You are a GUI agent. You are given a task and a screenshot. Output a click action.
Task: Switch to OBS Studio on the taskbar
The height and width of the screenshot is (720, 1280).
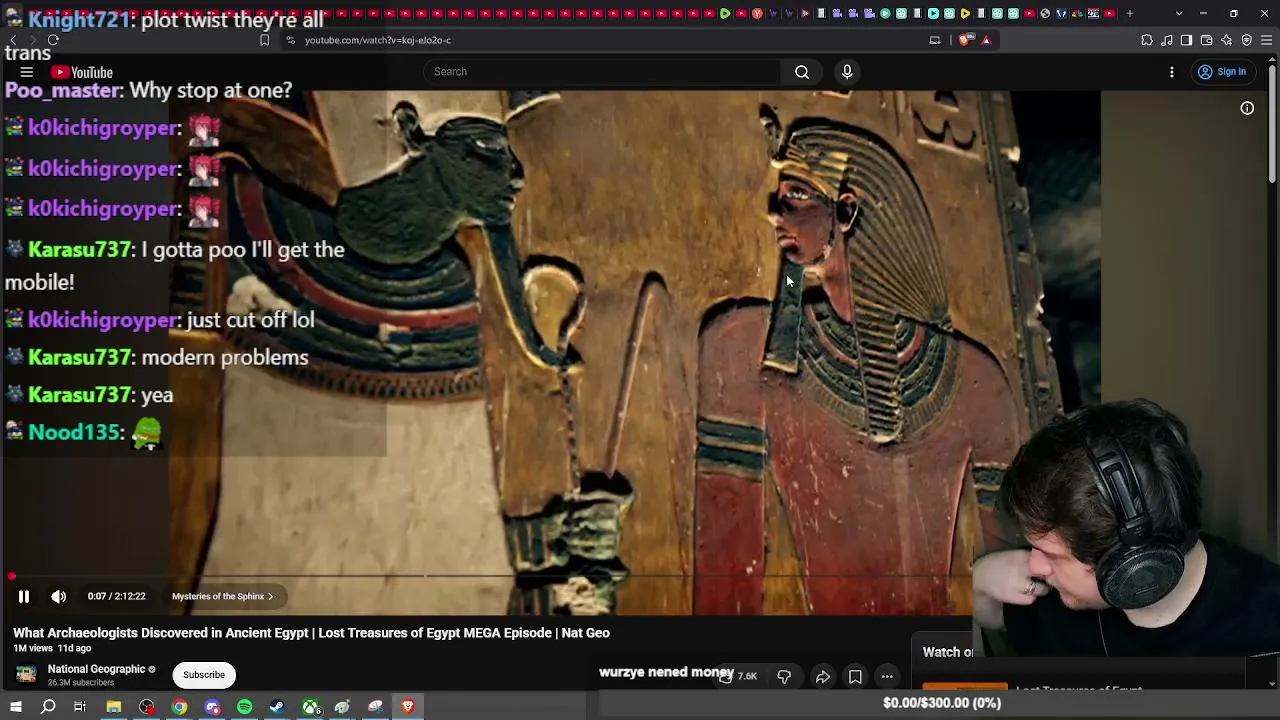(x=147, y=707)
